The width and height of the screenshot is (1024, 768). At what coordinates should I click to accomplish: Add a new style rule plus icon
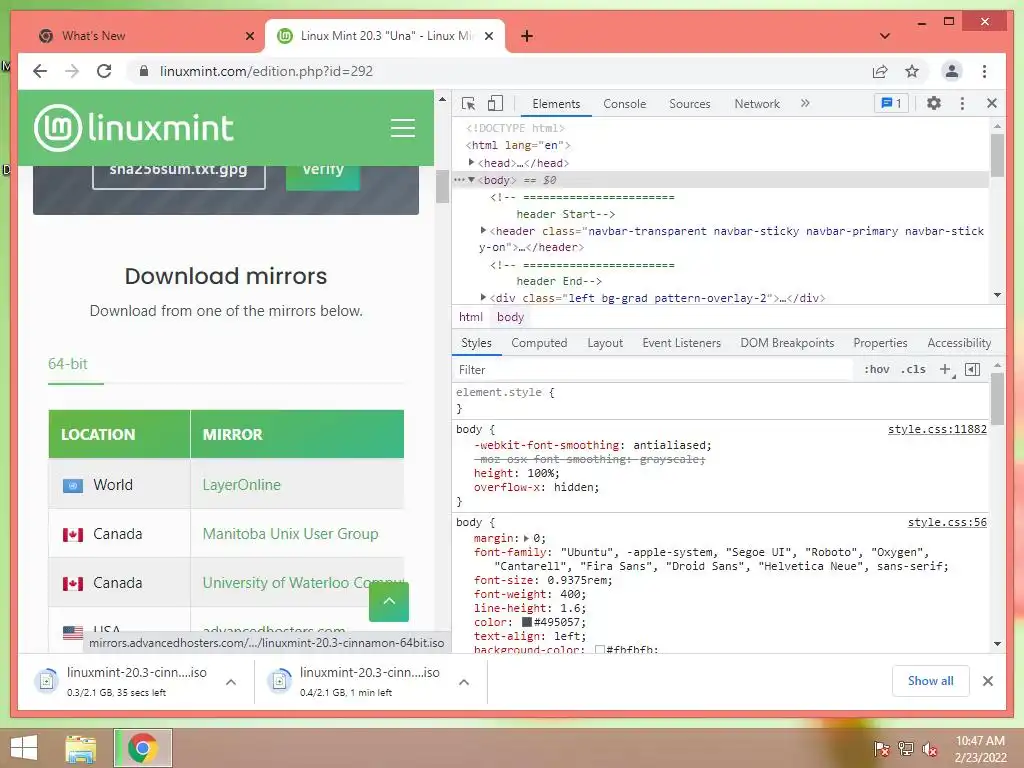(x=945, y=370)
